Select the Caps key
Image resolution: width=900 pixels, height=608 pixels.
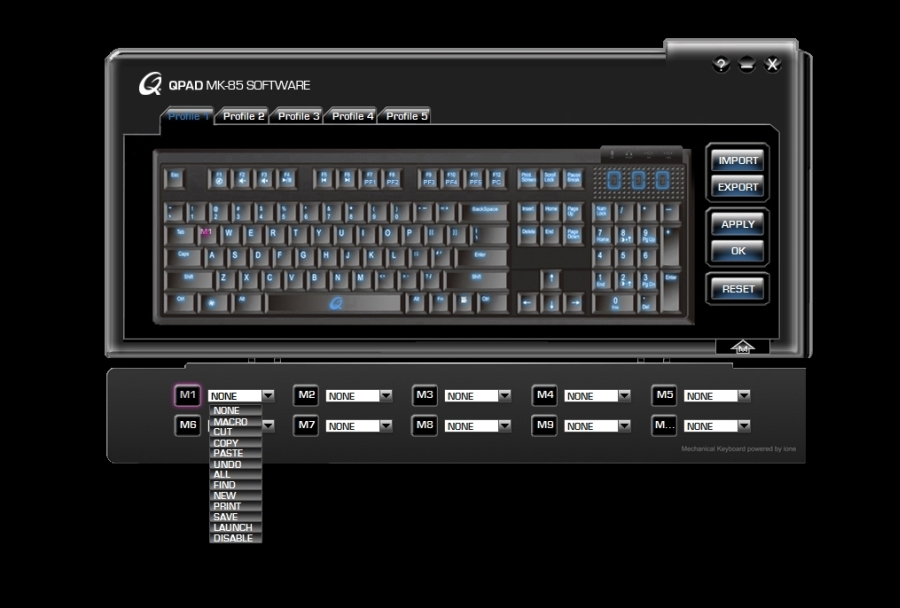tap(184, 257)
